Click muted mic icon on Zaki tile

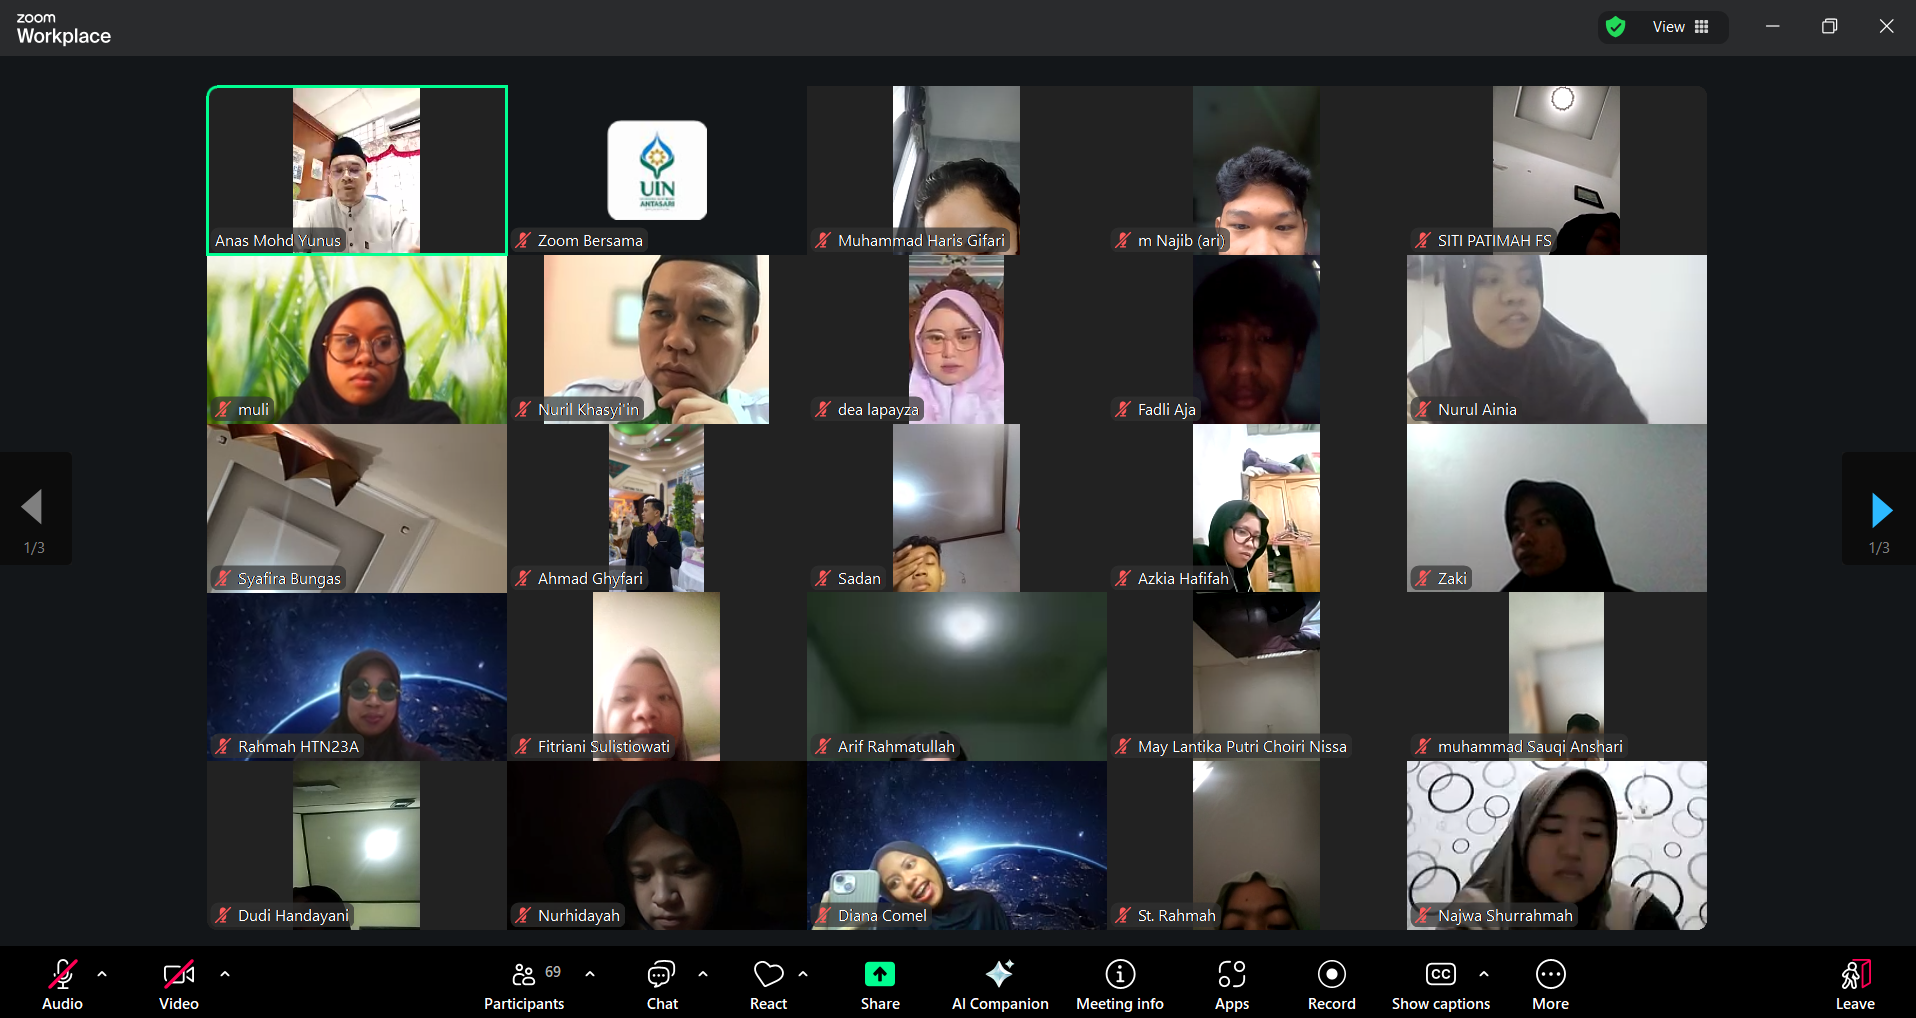tap(1423, 578)
